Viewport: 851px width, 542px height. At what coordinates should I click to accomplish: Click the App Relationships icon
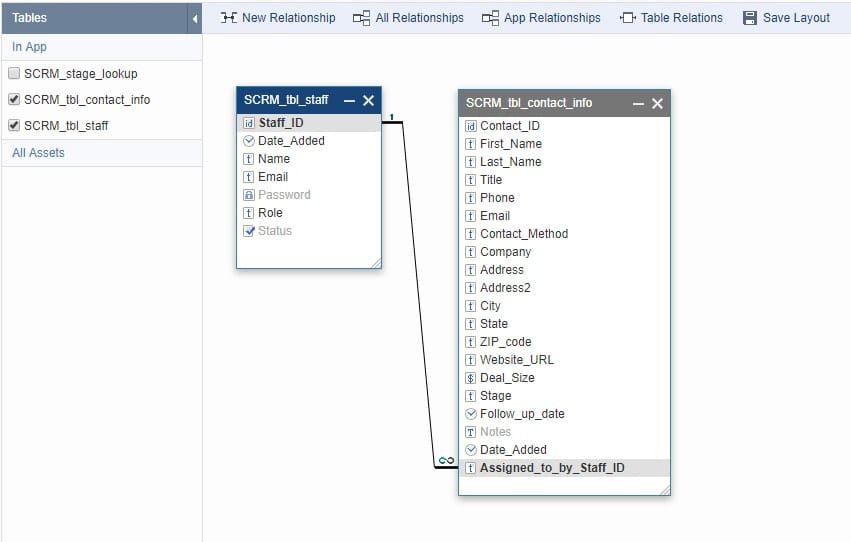tap(490, 18)
